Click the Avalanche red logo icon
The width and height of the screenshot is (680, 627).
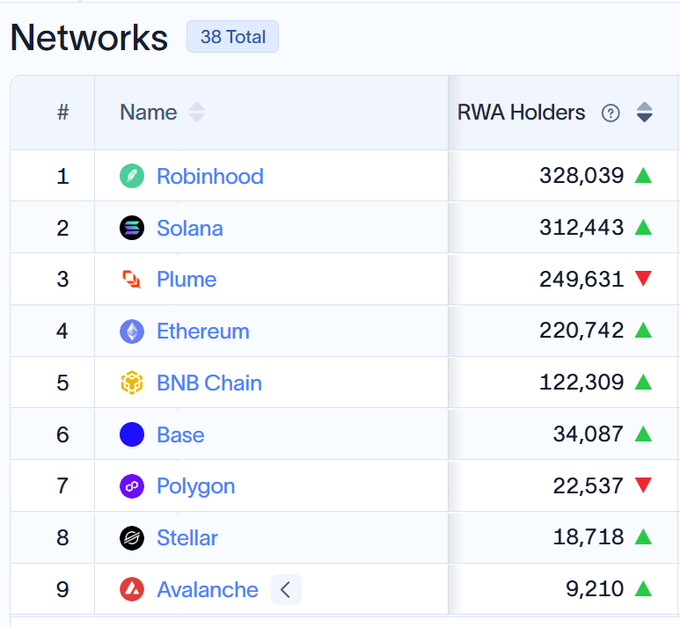pos(132,589)
